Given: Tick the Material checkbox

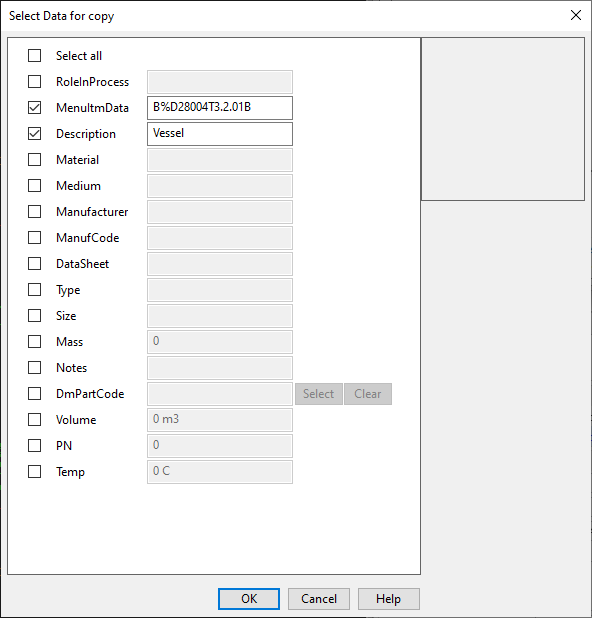Looking at the screenshot, I should pos(34,160).
